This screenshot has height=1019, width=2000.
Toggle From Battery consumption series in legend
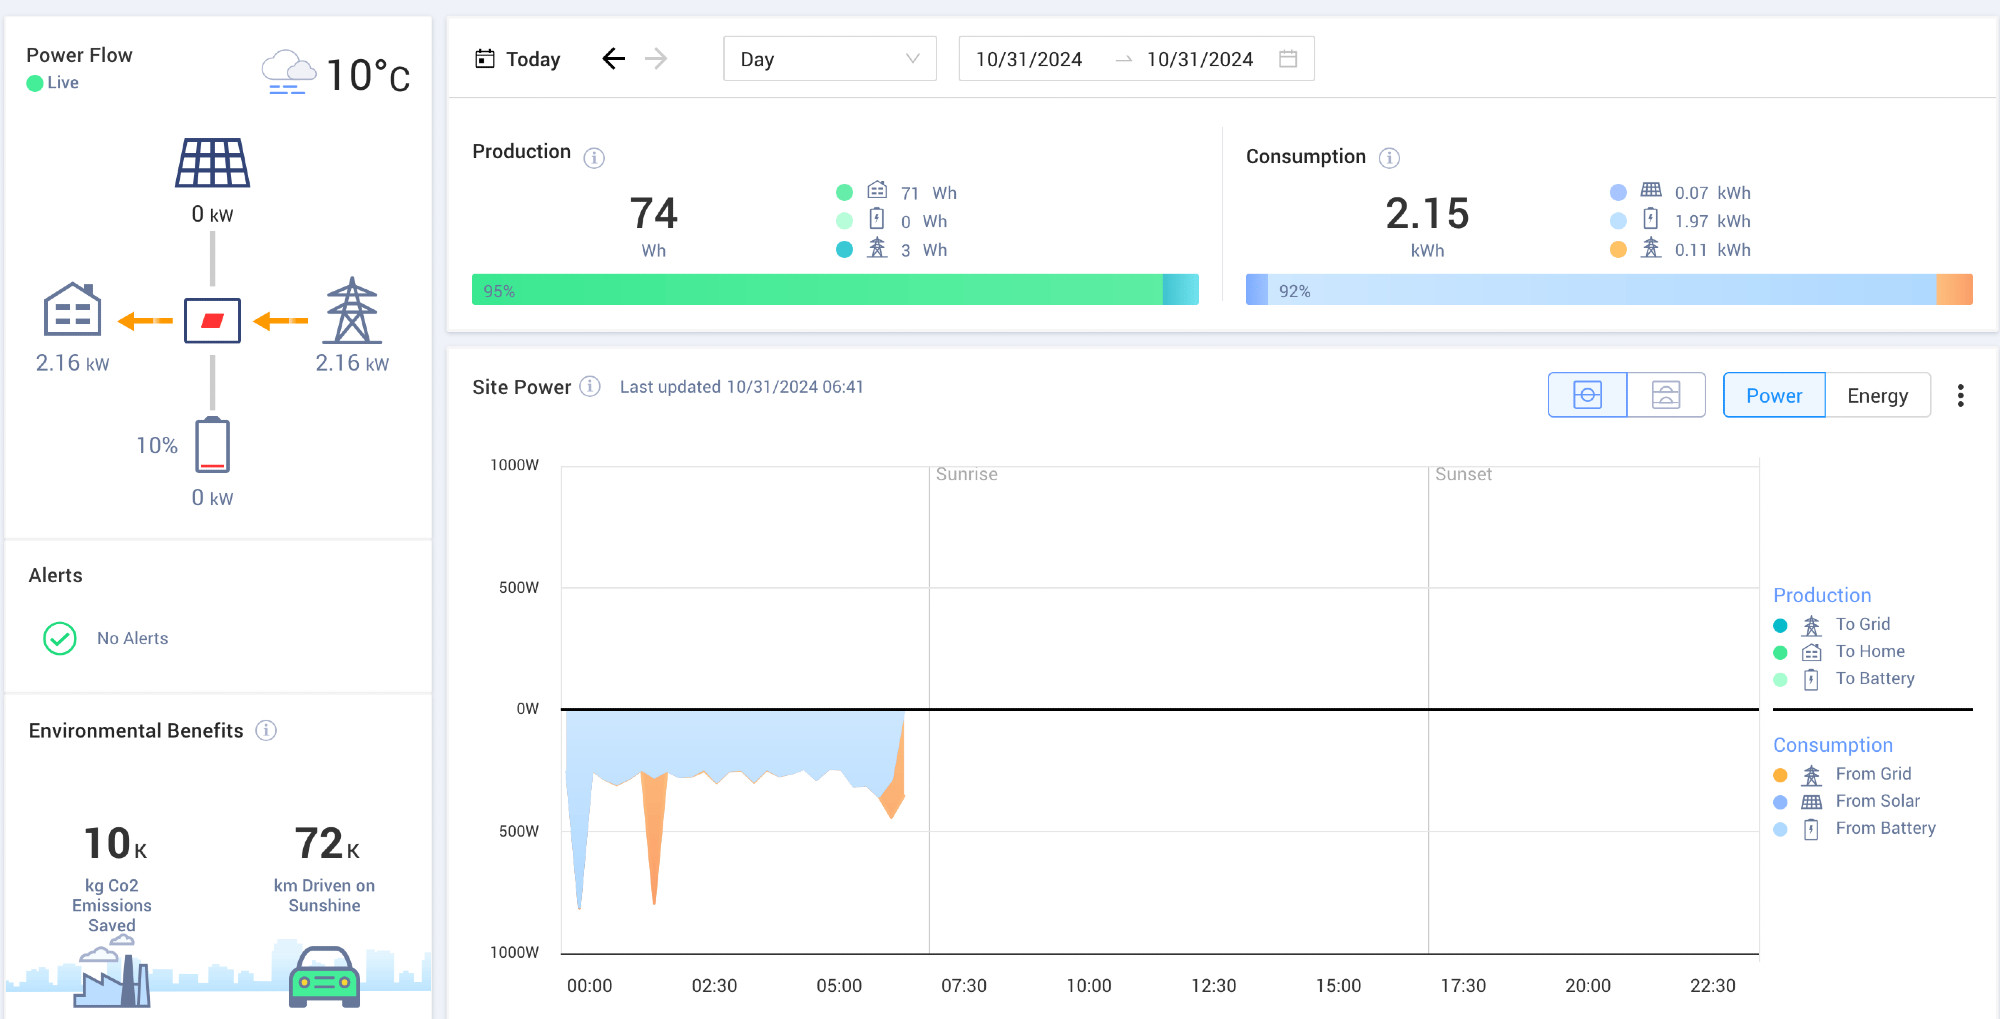pyautogui.click(x=1854, y=828)
